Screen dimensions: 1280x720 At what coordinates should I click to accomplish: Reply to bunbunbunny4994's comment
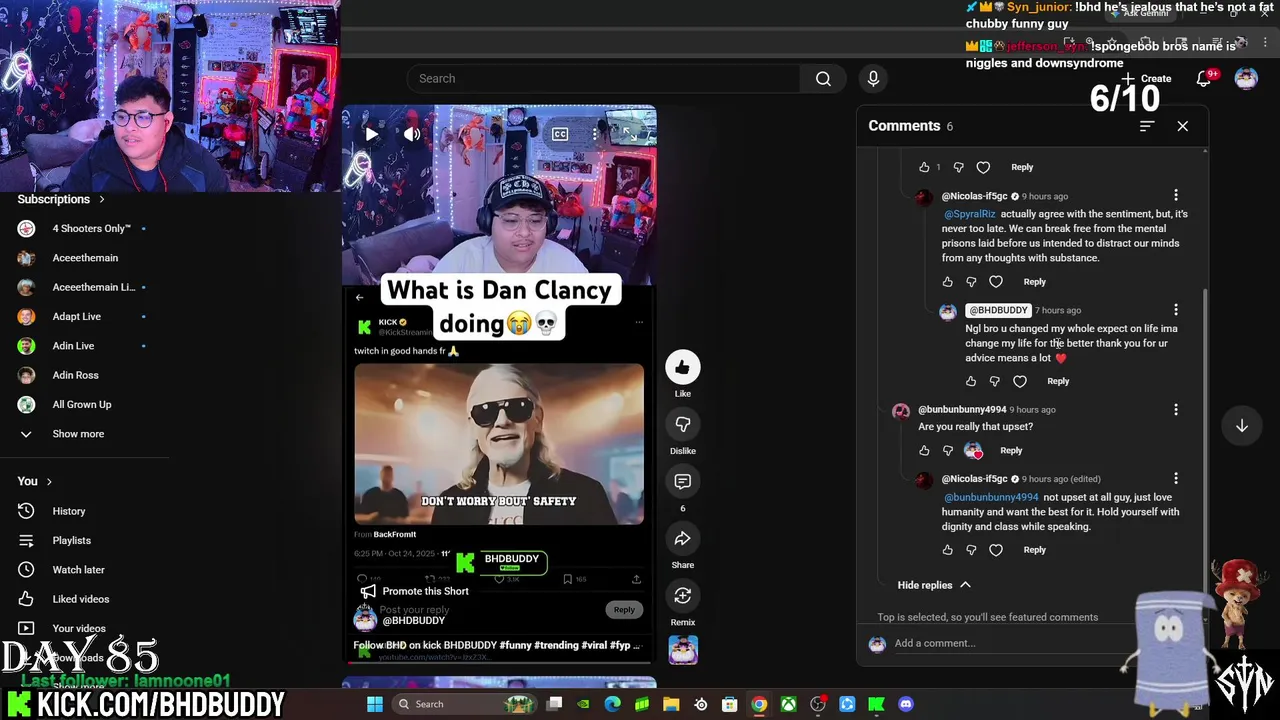(1011, 450)
